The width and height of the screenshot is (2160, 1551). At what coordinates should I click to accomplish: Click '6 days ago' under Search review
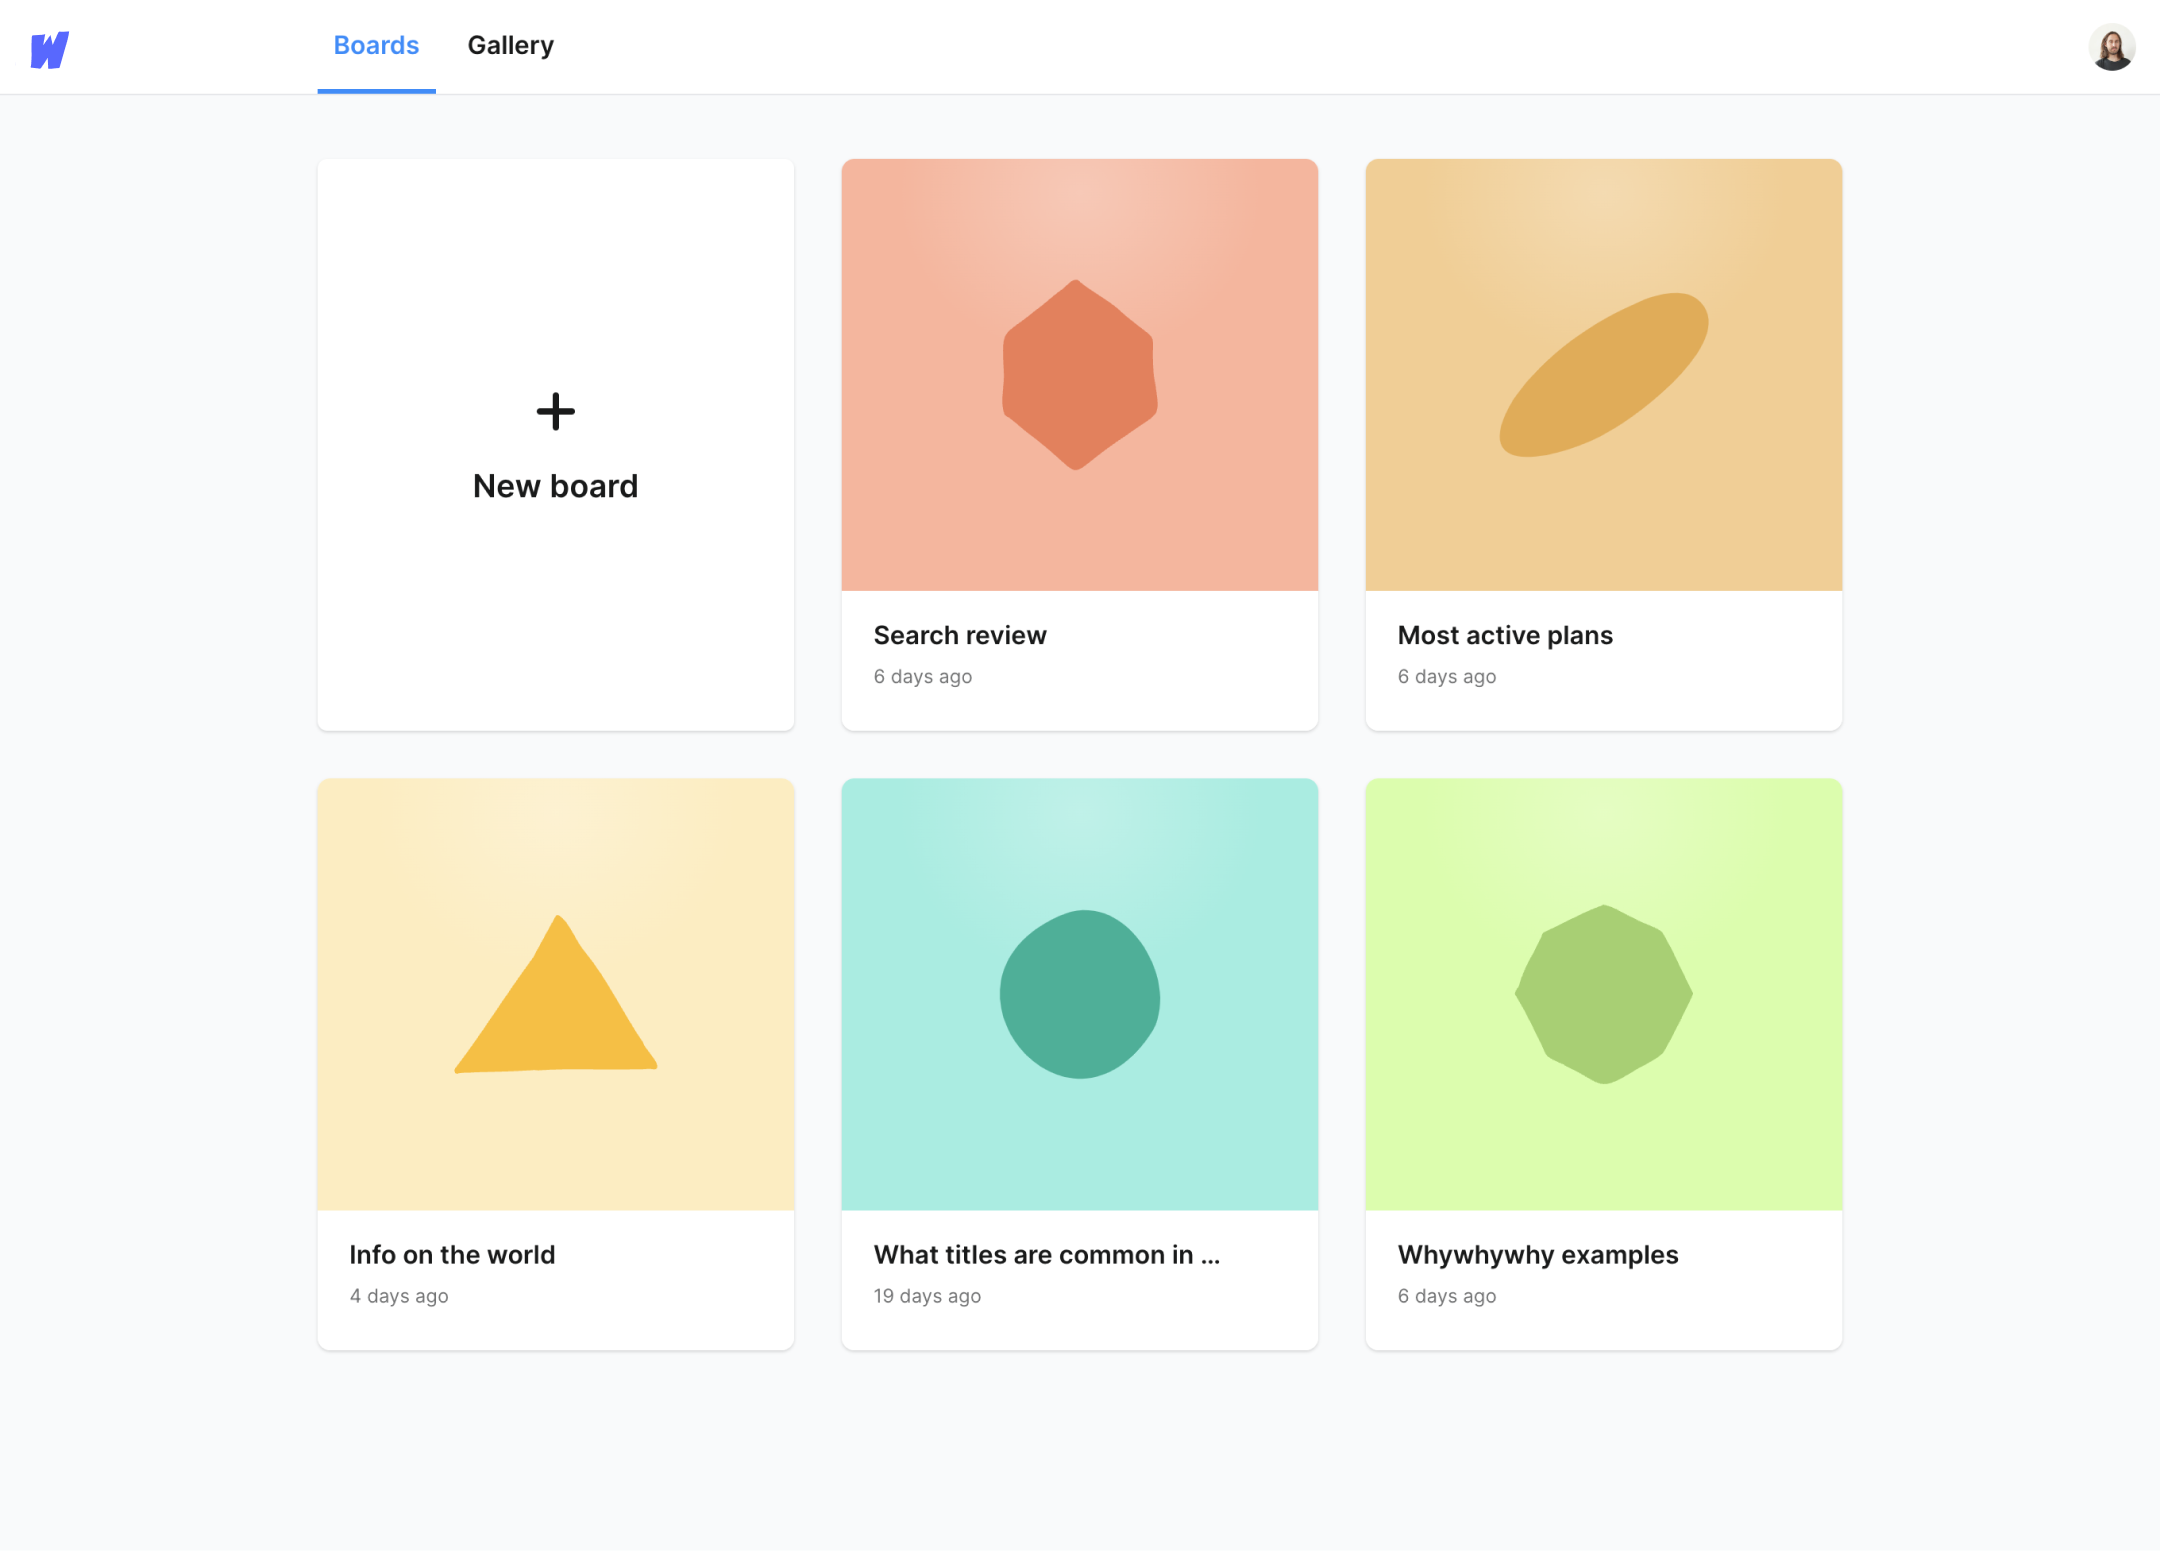coord(923,677)
